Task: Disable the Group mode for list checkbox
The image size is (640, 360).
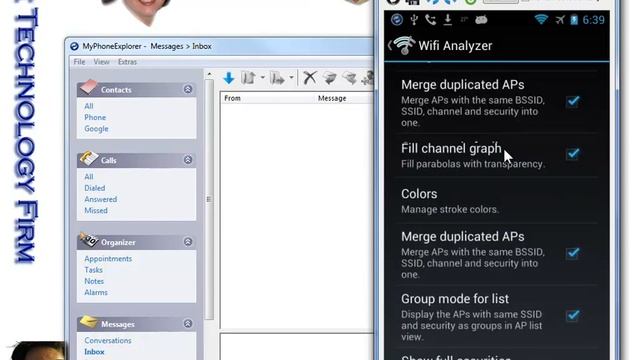Action: coord(573,316)
